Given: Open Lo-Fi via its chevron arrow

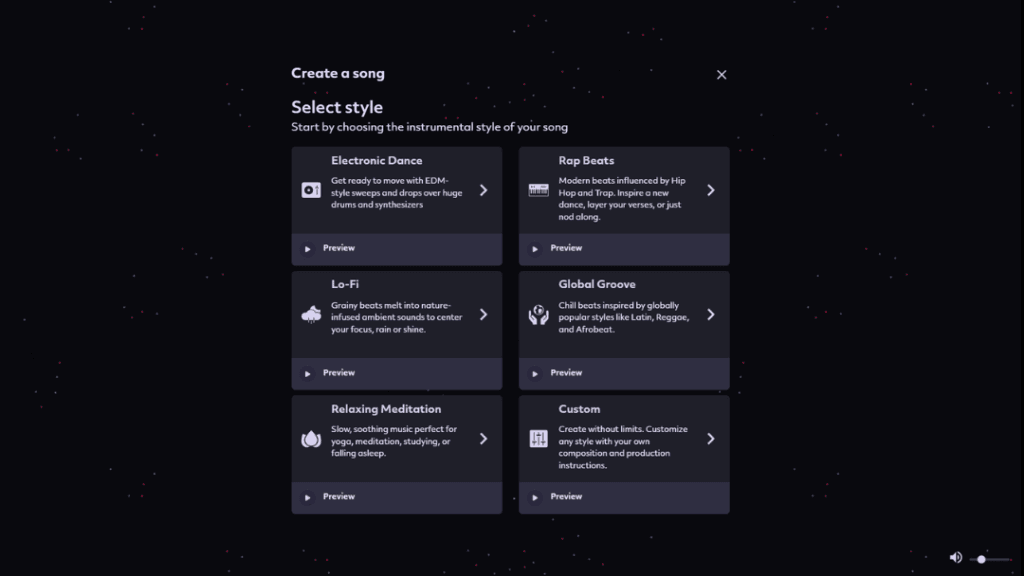Looking at the screenshot, I should coord(483,314).
